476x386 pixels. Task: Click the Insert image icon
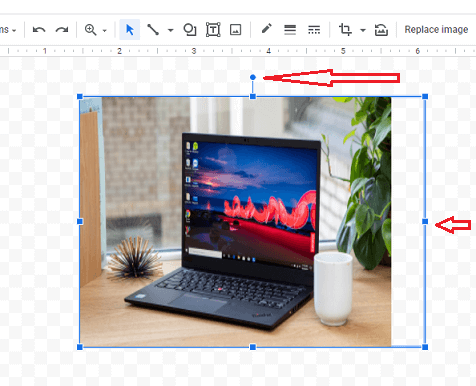[236, 30]
